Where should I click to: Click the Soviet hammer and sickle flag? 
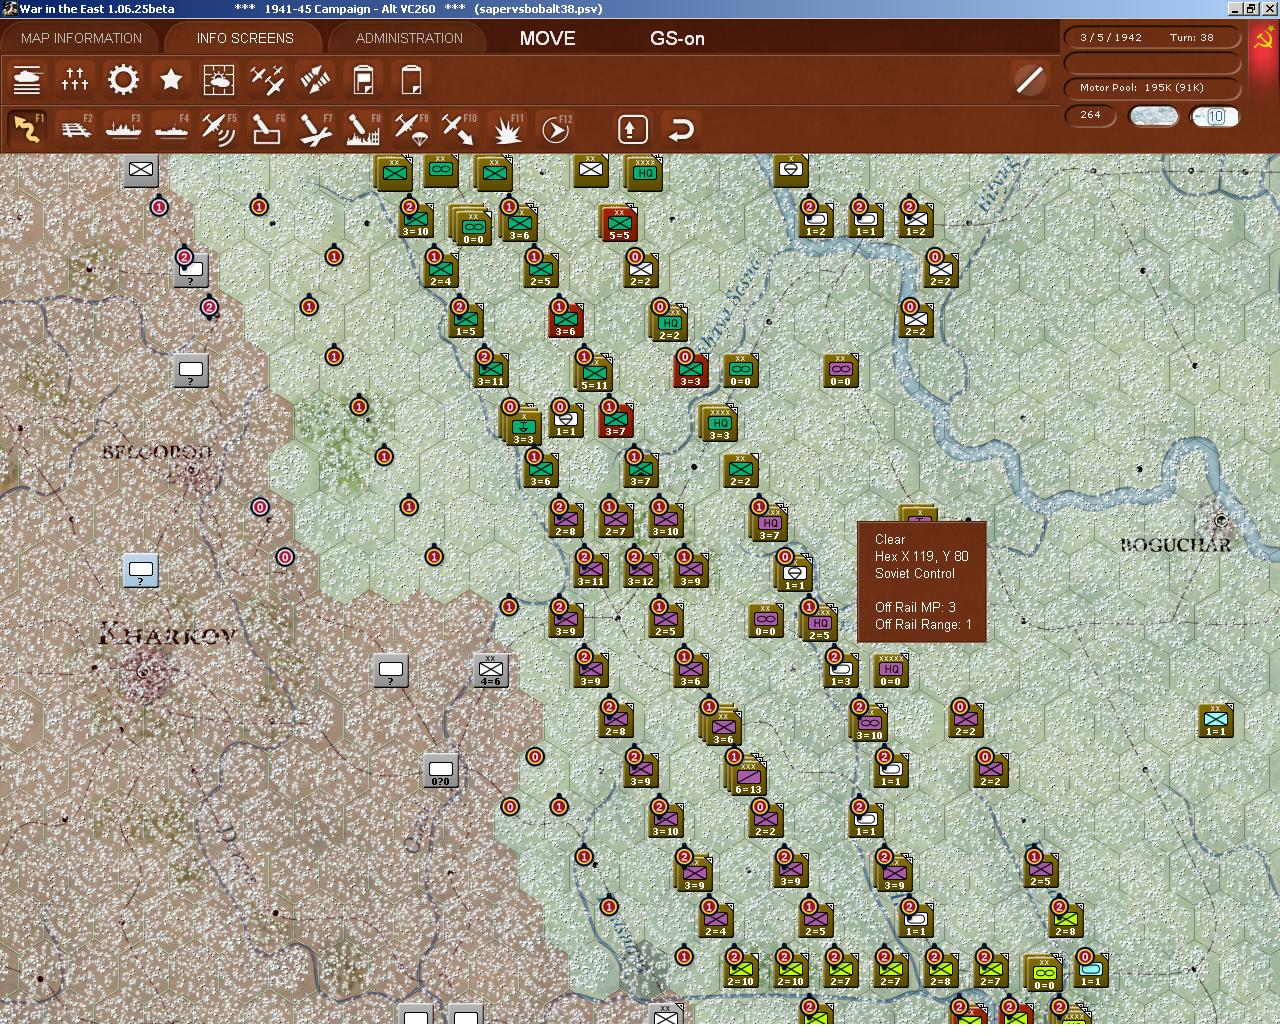coord(1264,40)
